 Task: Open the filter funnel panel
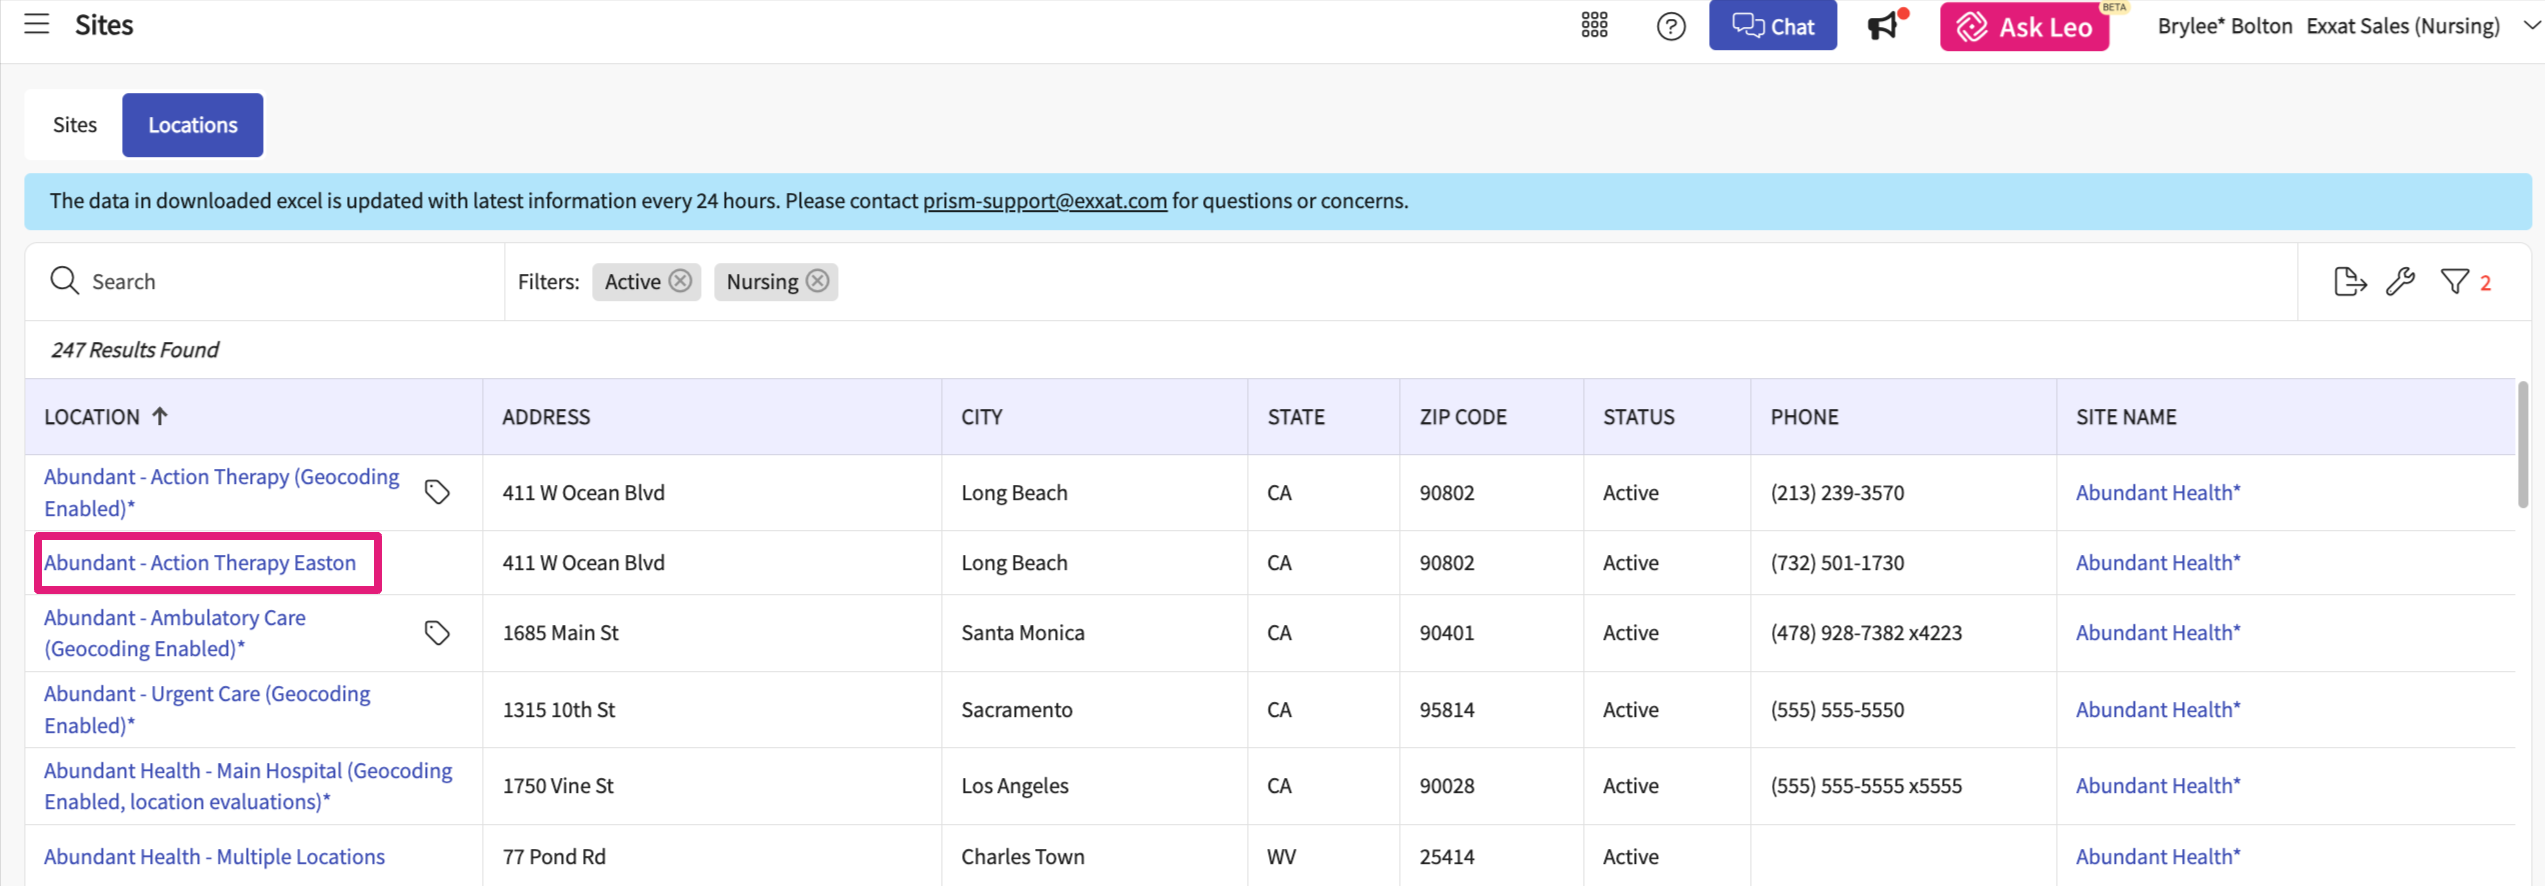click(2455, 282)
